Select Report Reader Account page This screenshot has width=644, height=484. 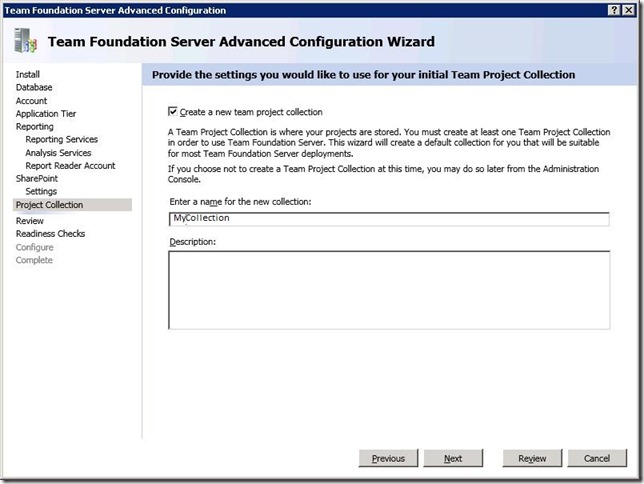coord(70,166)
